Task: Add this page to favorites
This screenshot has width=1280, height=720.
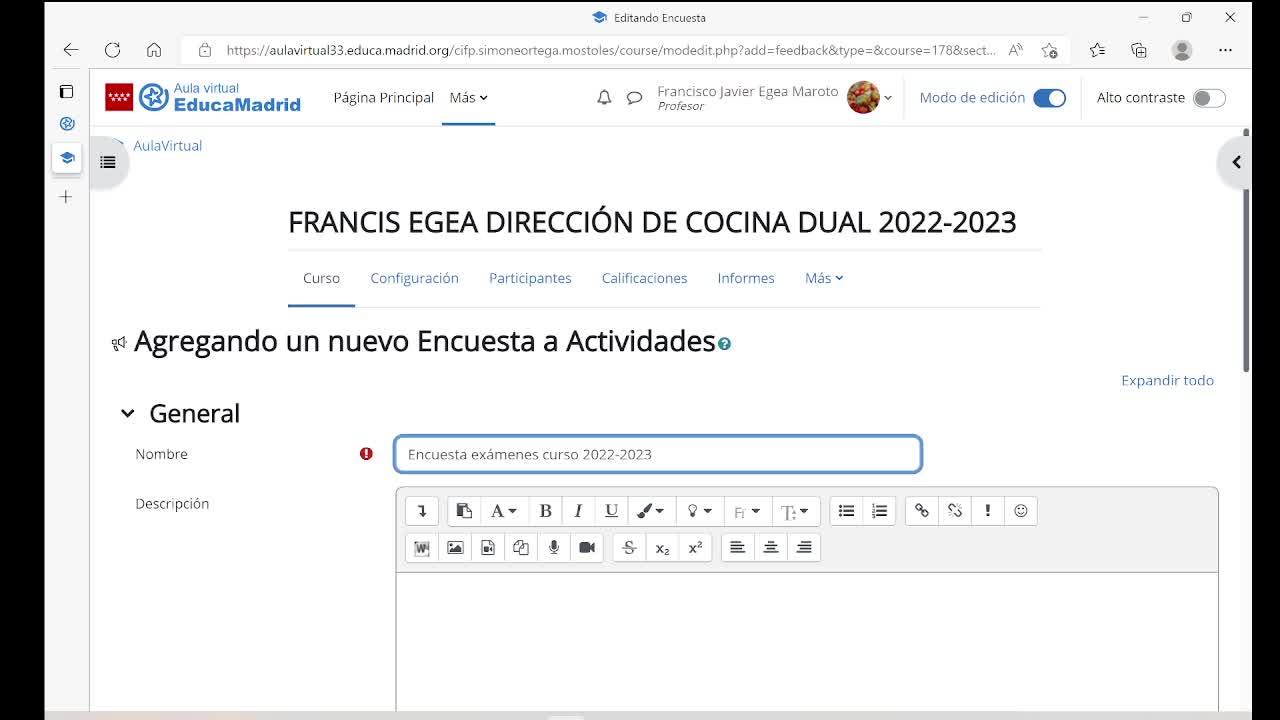Action: (x=1049, y=50)
